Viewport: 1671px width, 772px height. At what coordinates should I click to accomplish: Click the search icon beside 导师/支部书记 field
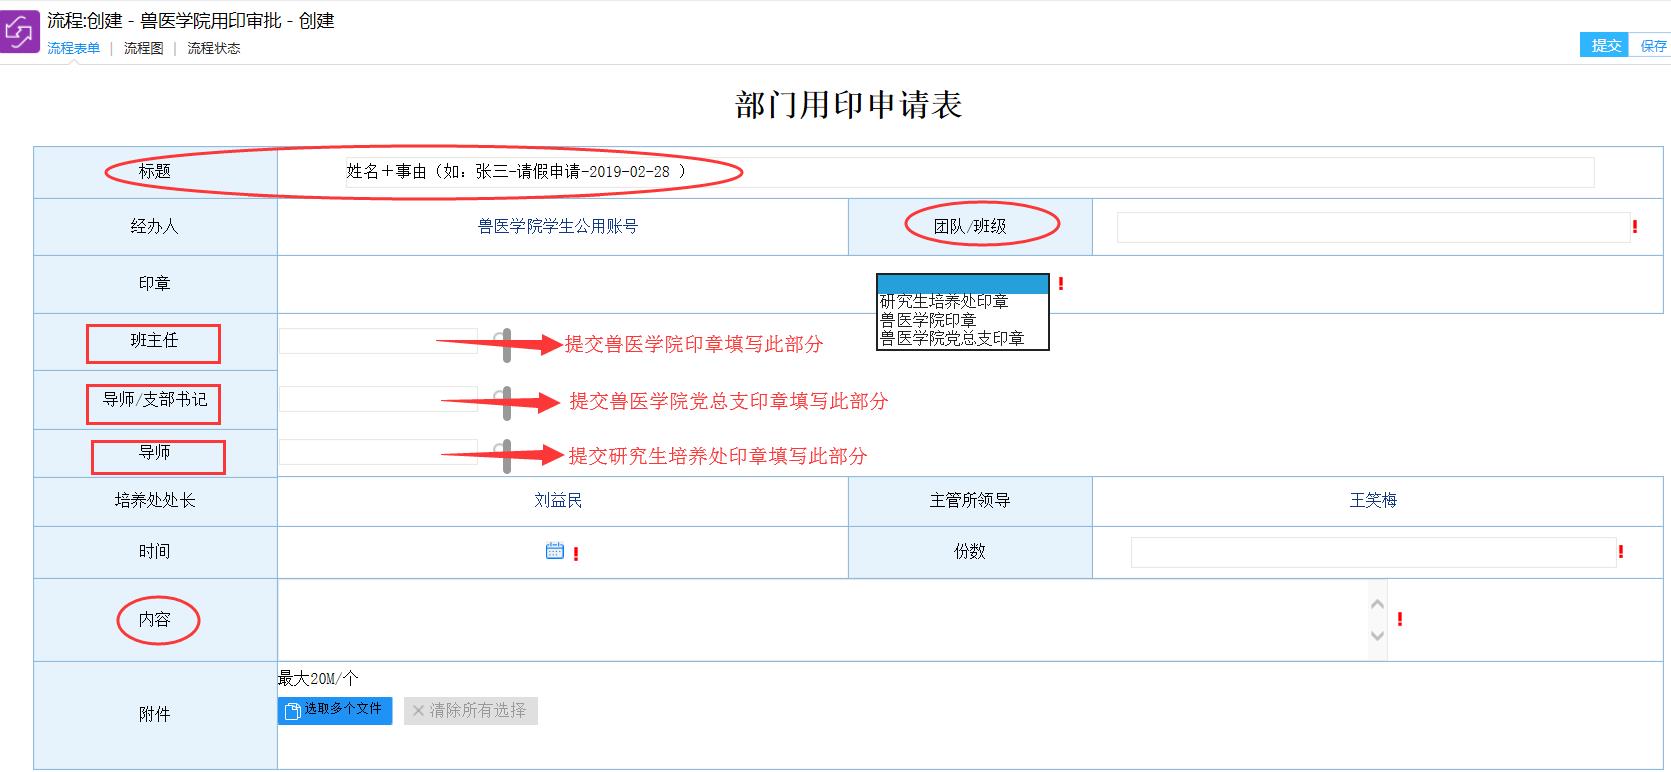coord(506,402)
